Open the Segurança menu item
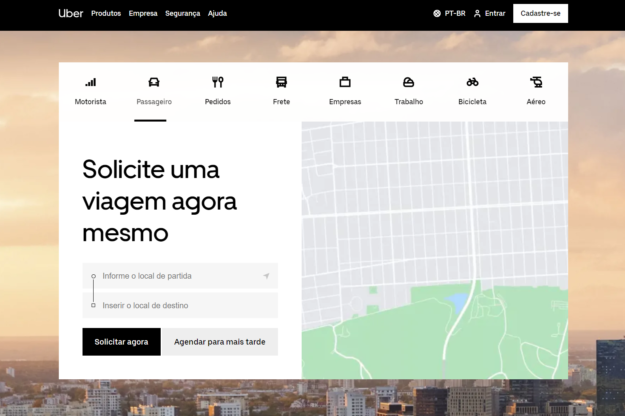This screenshot has width=625, height=416. pos(183,14)
